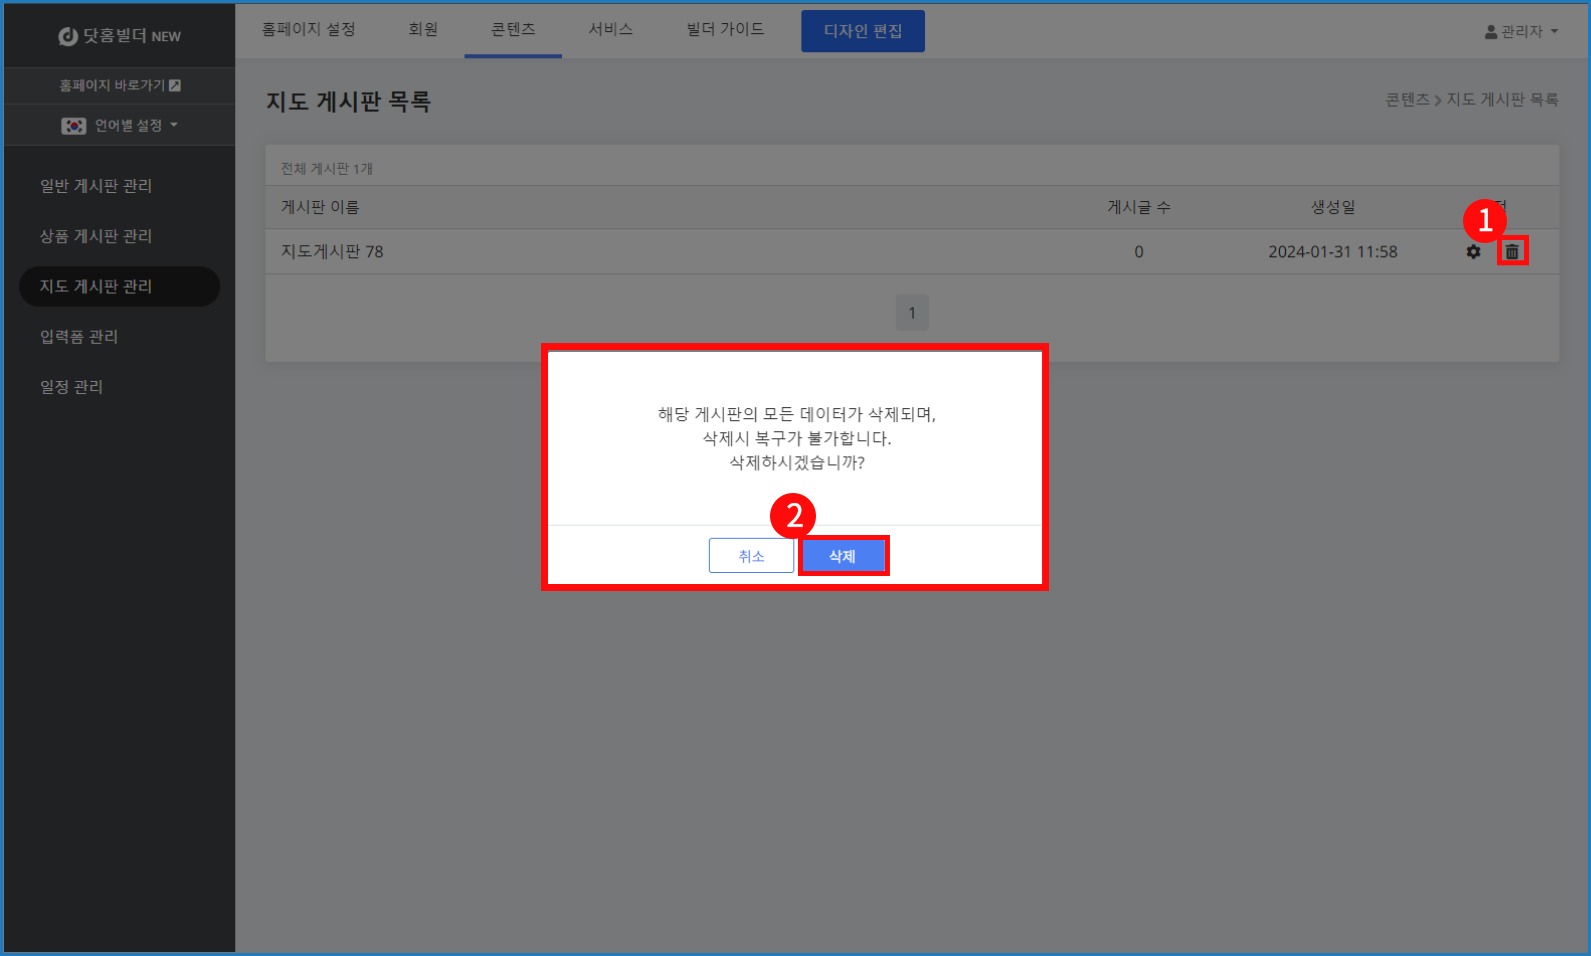The height and width of the screenshot is (956, 1591).
Task: Click the trash delete icon for 지도게시판 78
Action: pyautogui.click(x=1512, y=252)
